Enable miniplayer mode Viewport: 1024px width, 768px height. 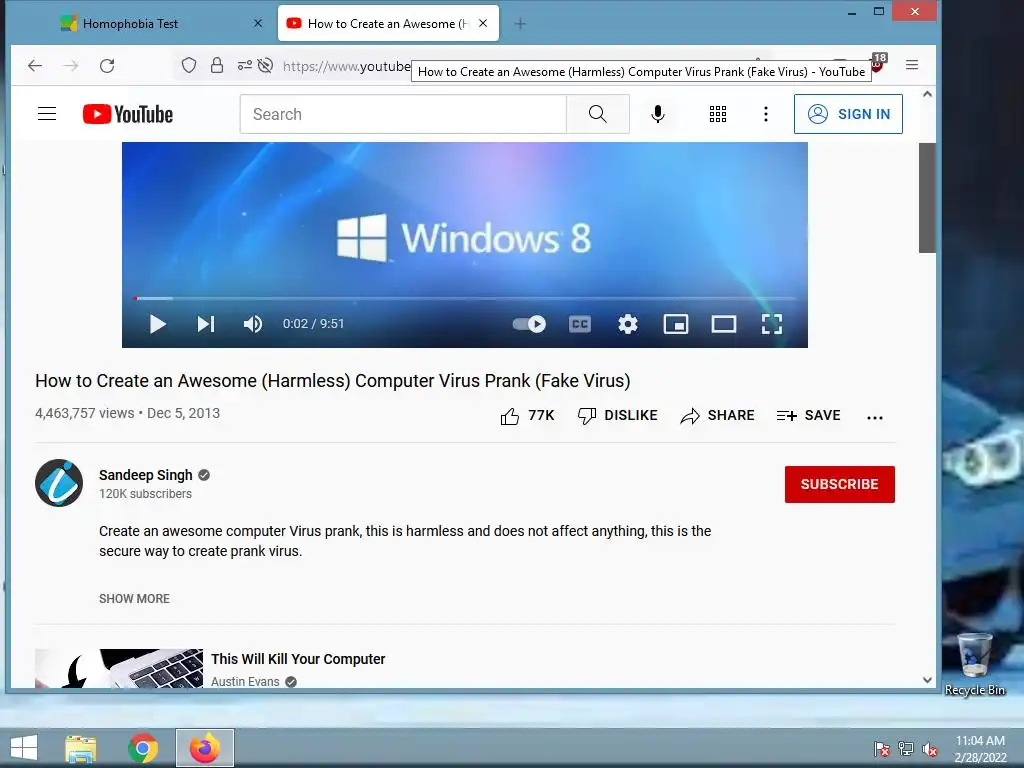[676, 324]
